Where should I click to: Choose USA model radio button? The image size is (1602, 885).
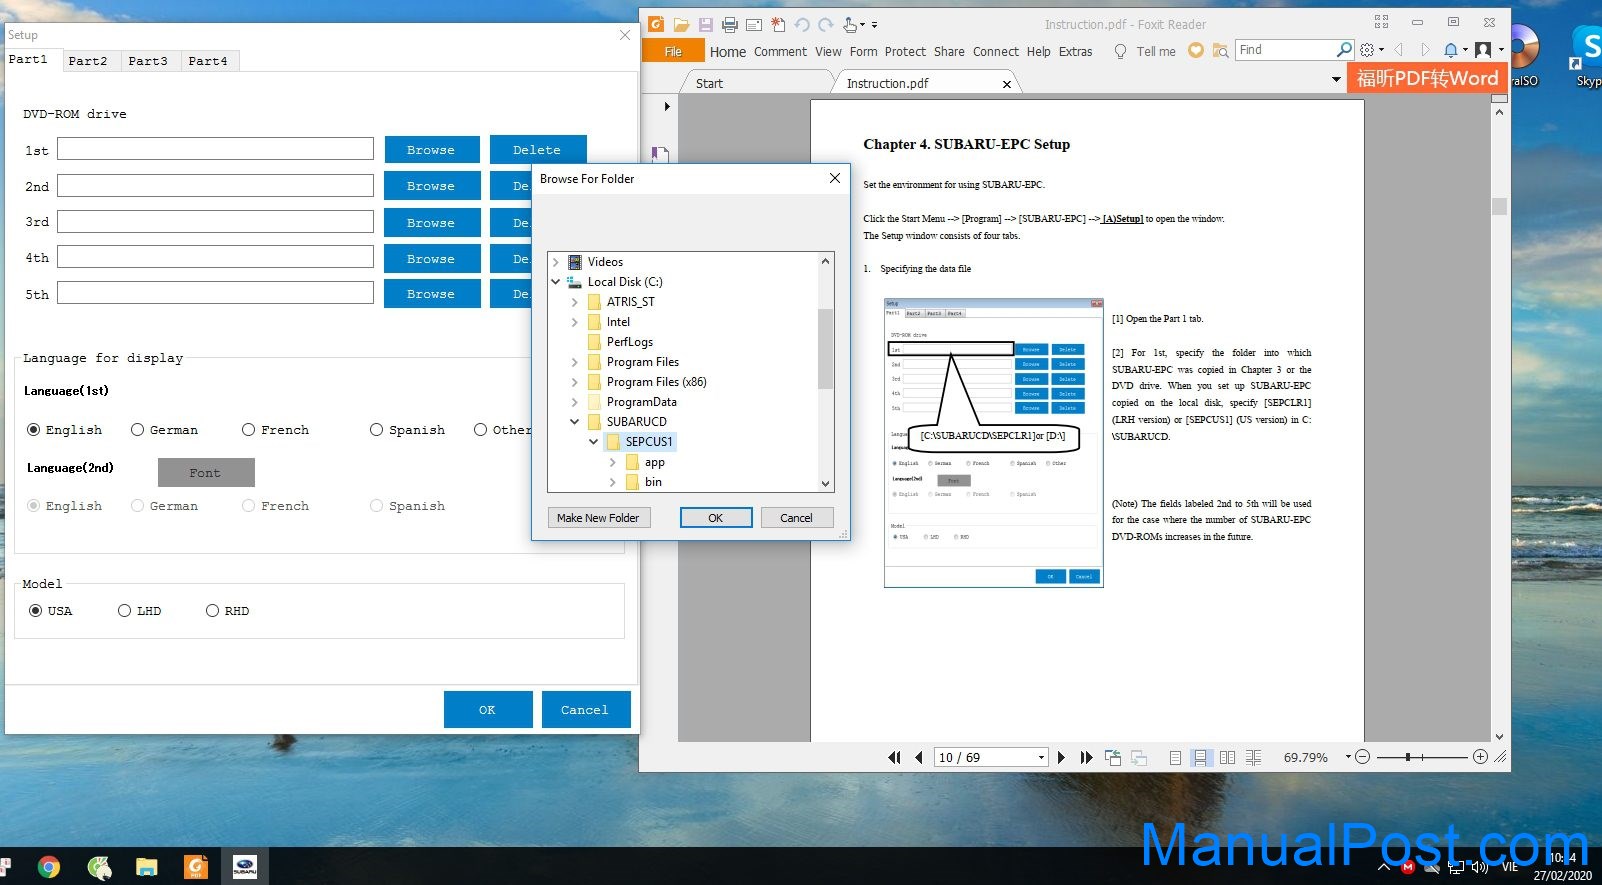(36, 611)
